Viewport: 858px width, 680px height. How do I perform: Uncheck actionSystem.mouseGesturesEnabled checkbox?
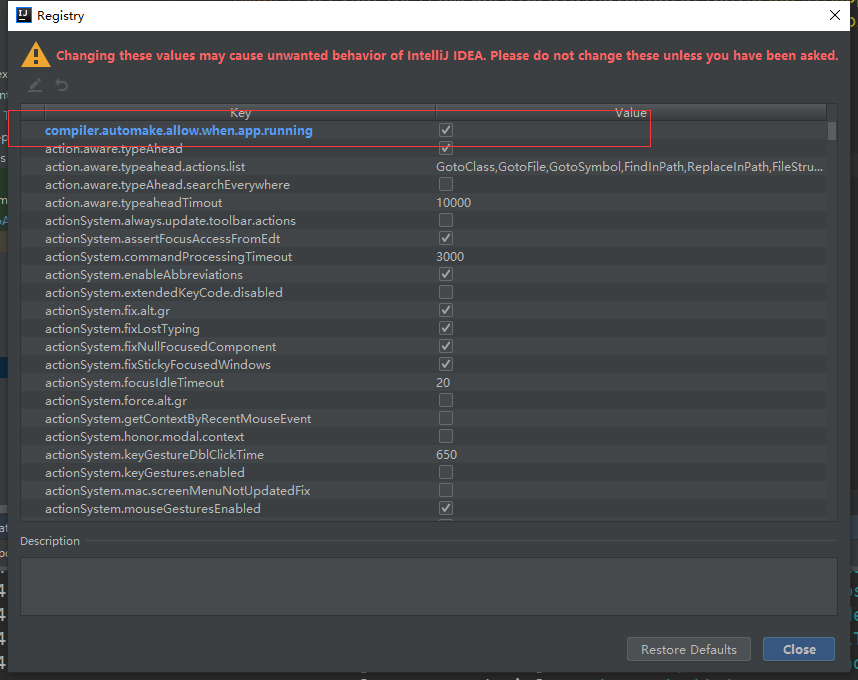coord(446,509)
